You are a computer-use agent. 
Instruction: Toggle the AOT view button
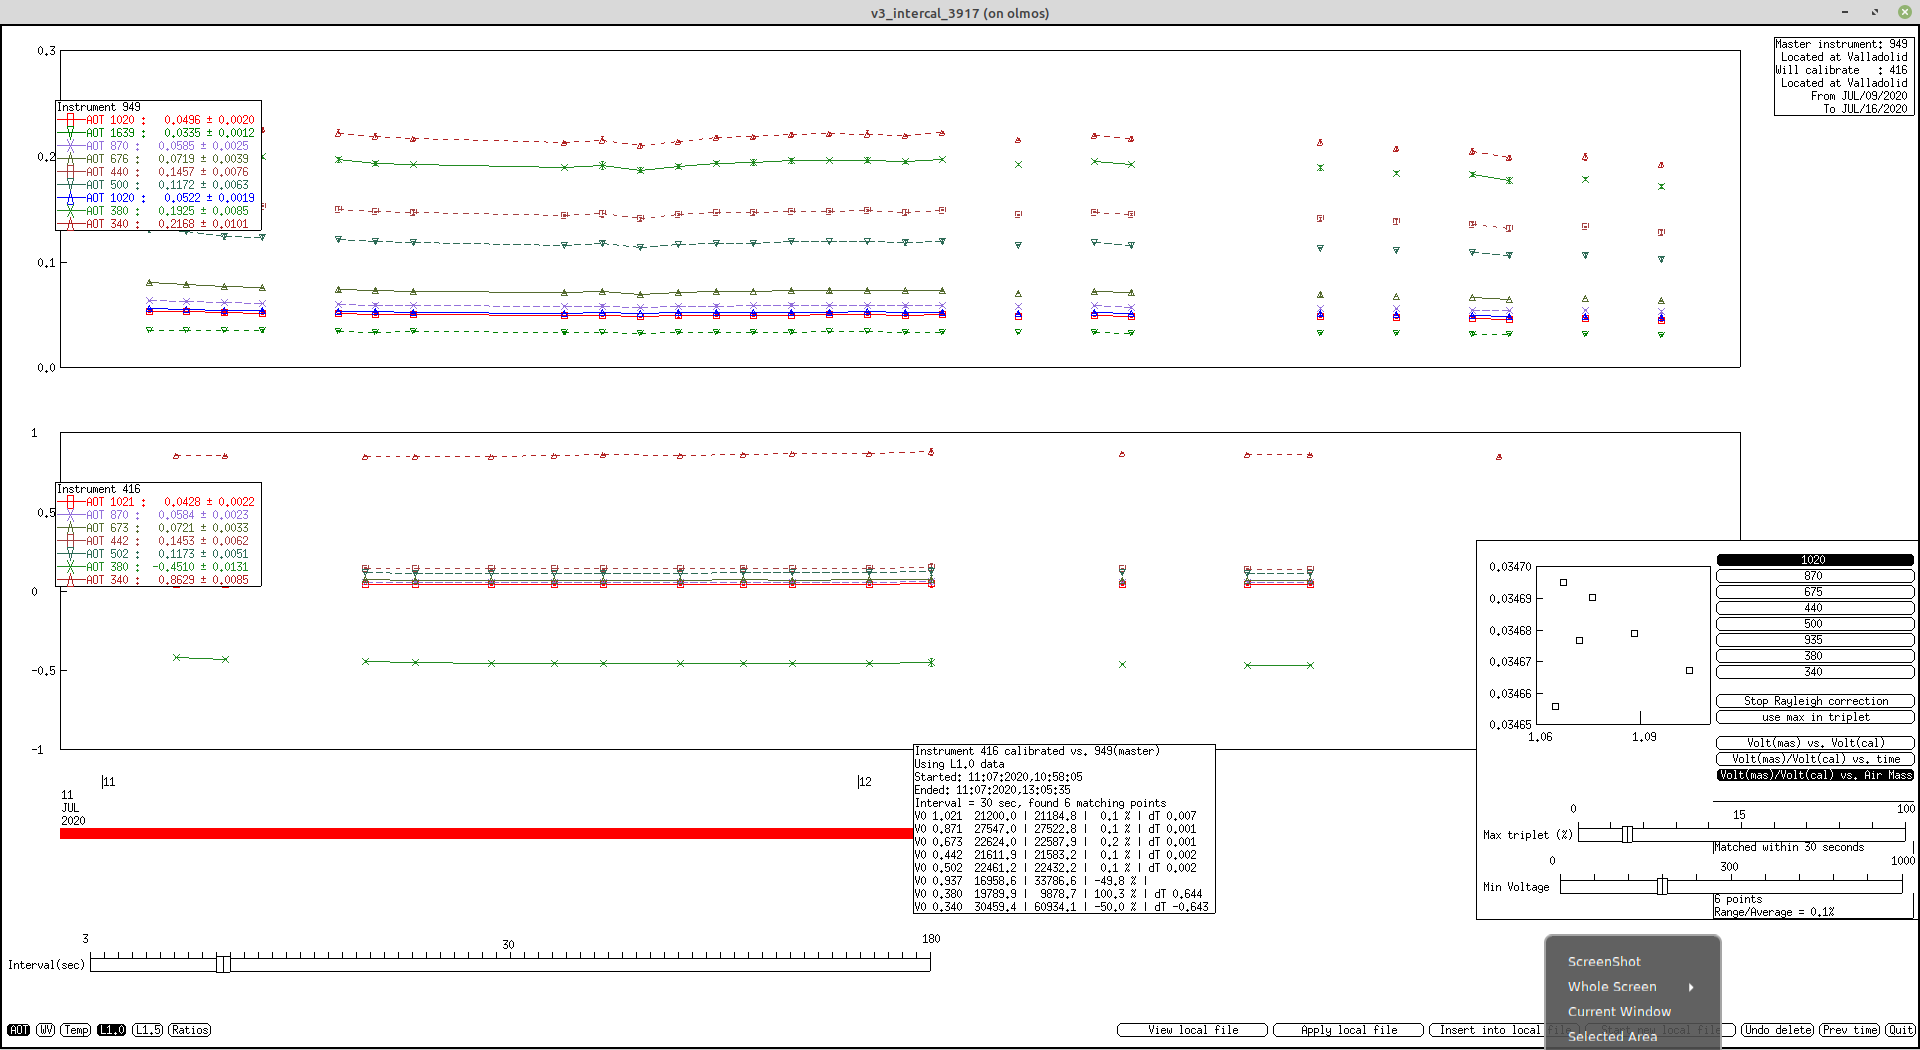pyautogui.click(x=19, y=1030)
